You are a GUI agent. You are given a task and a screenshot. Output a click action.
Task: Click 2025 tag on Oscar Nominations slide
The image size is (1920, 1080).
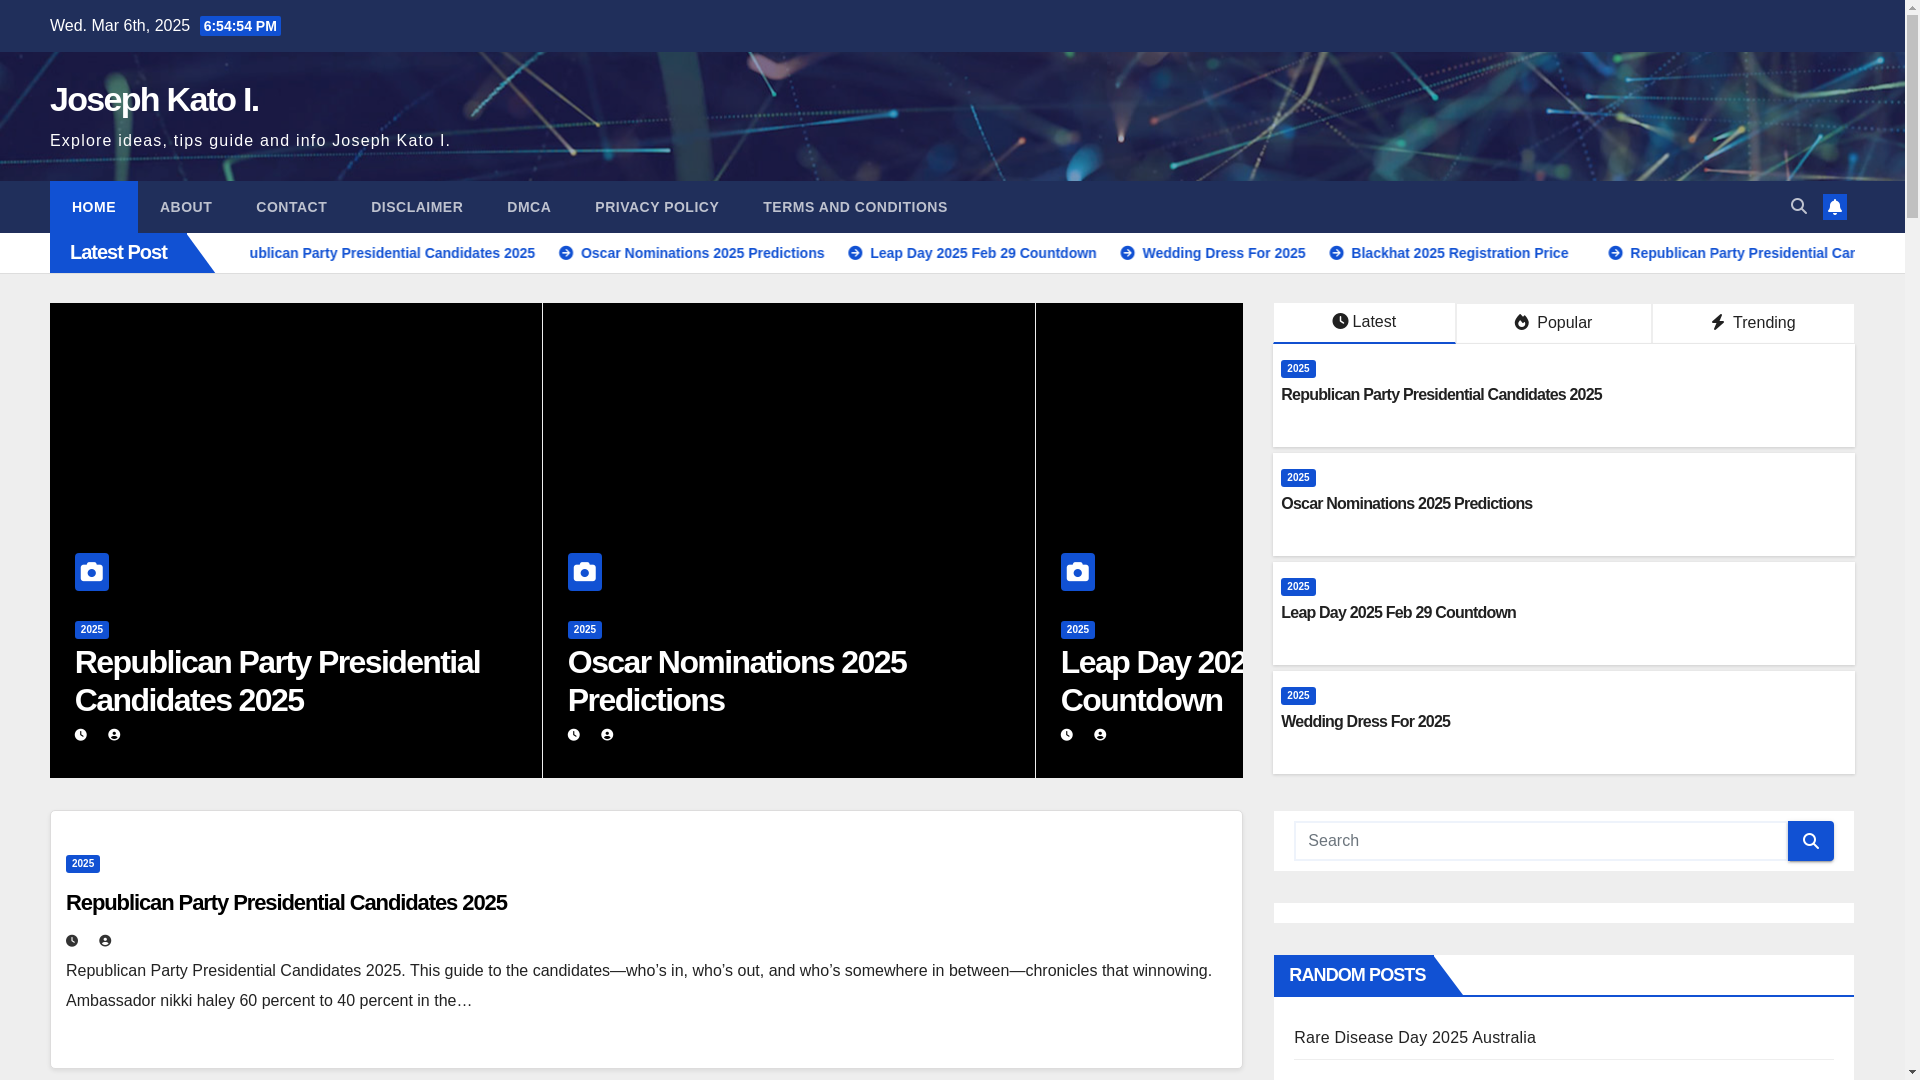[x=585, y=630]
